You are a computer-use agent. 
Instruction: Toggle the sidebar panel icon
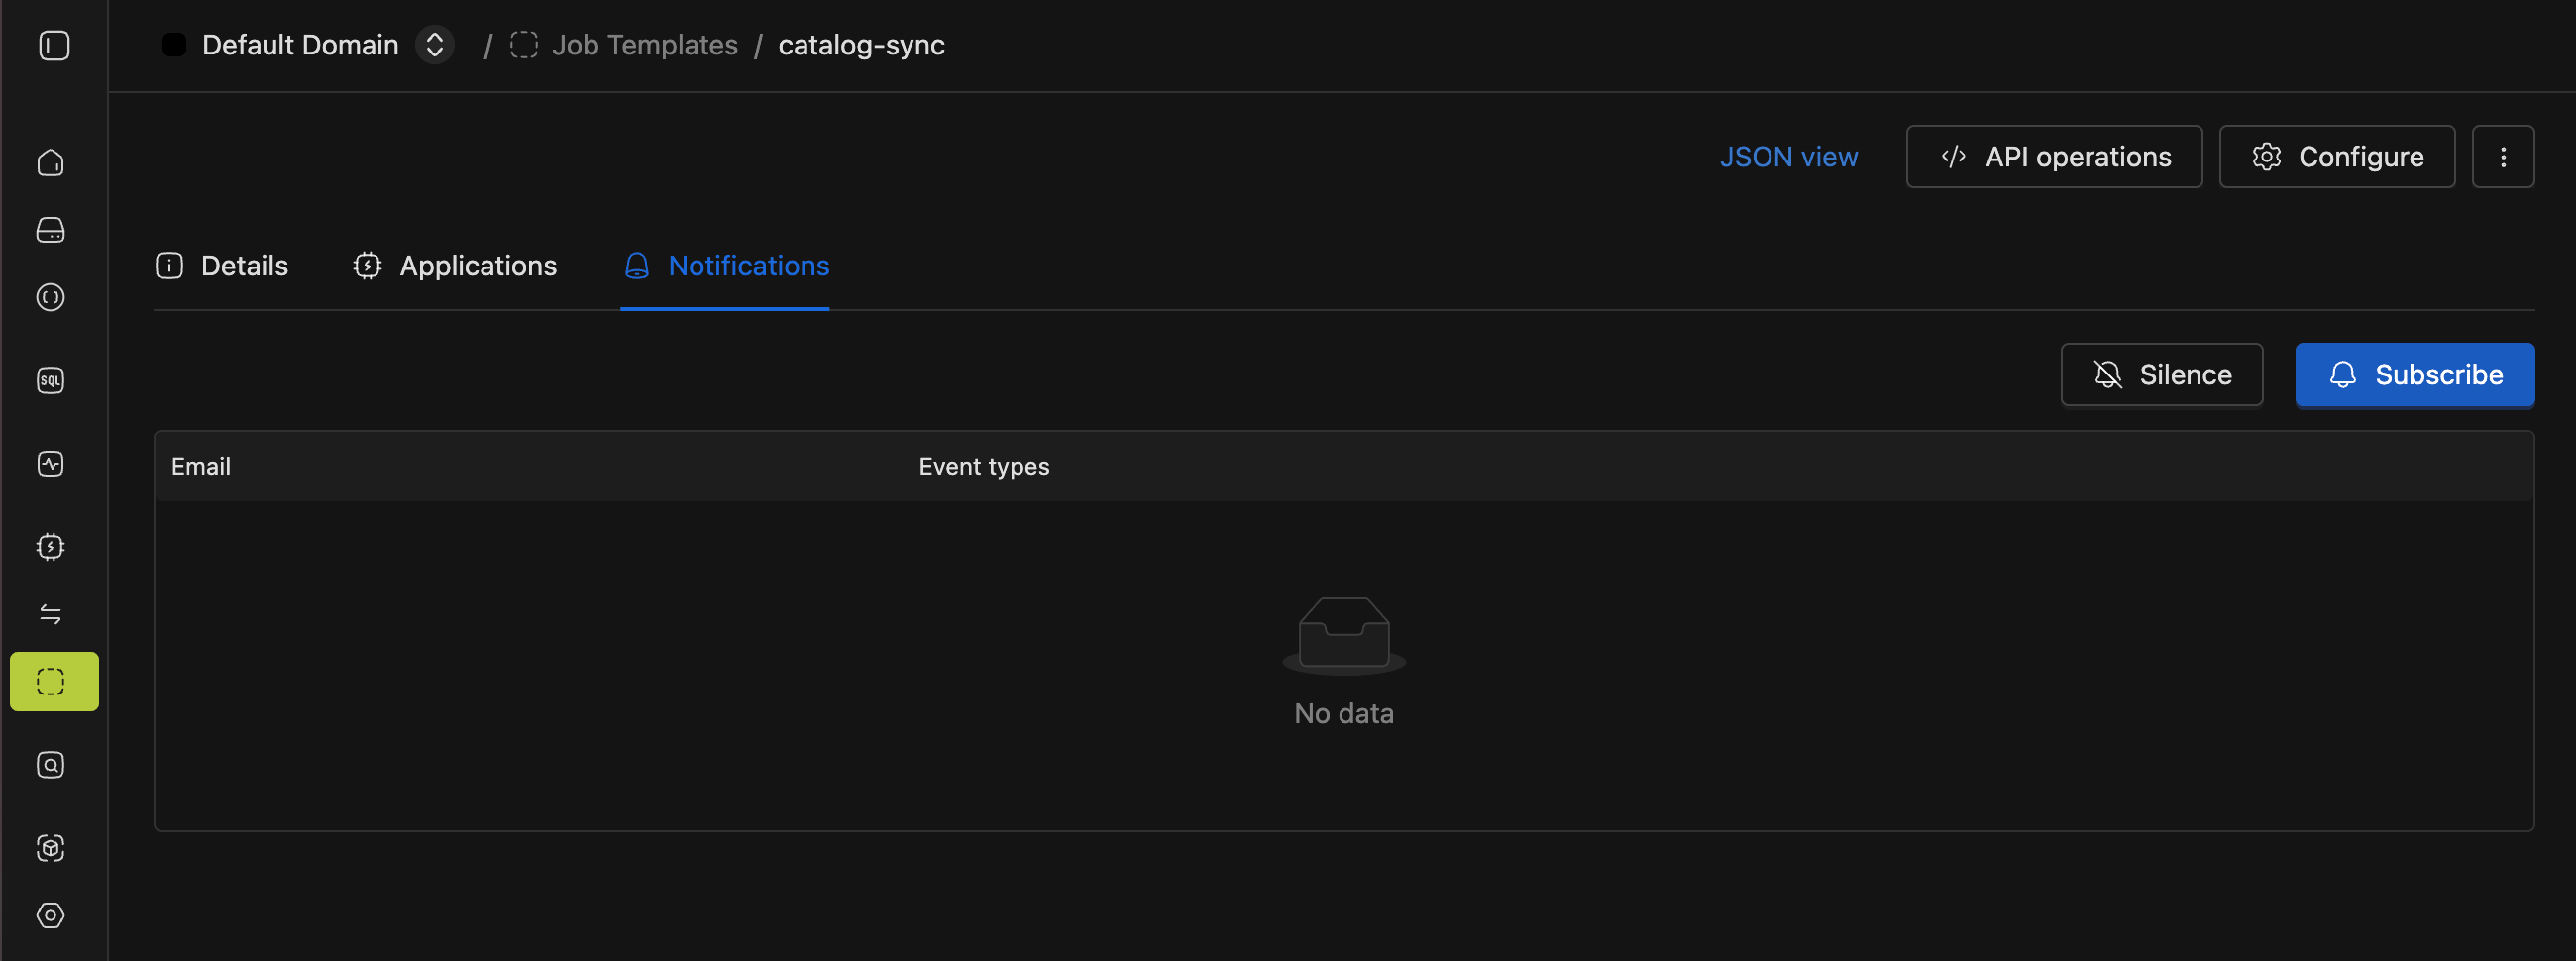pos(54,45)
